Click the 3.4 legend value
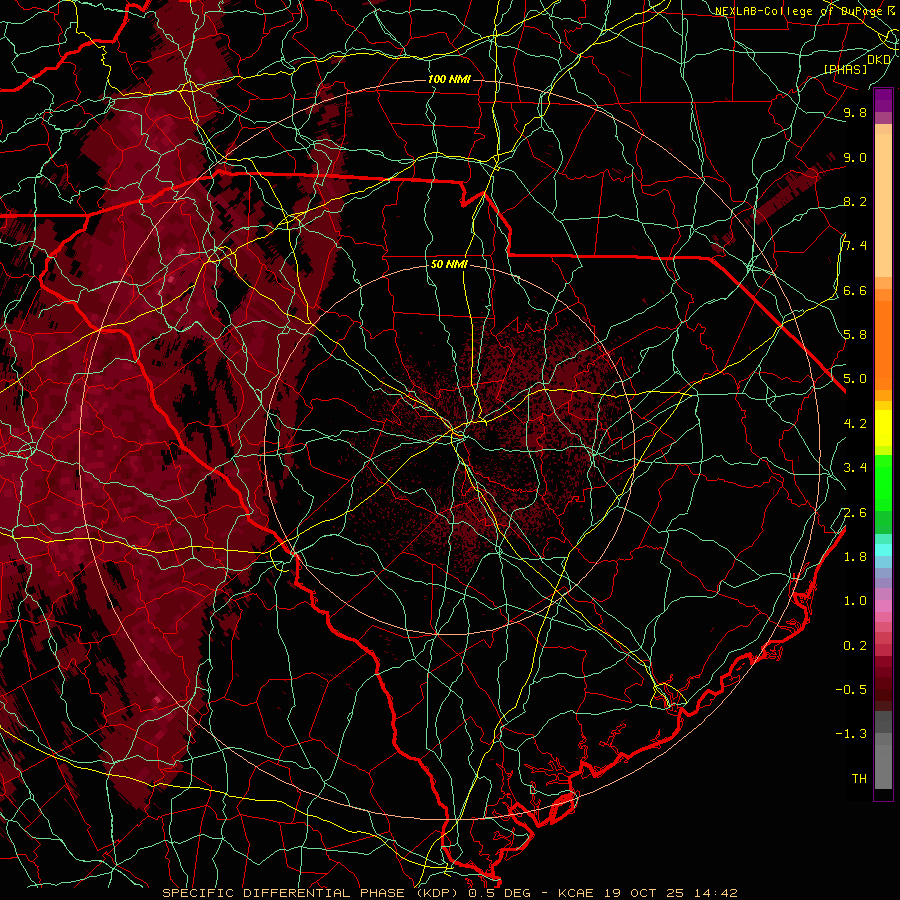 coord(855,468)
